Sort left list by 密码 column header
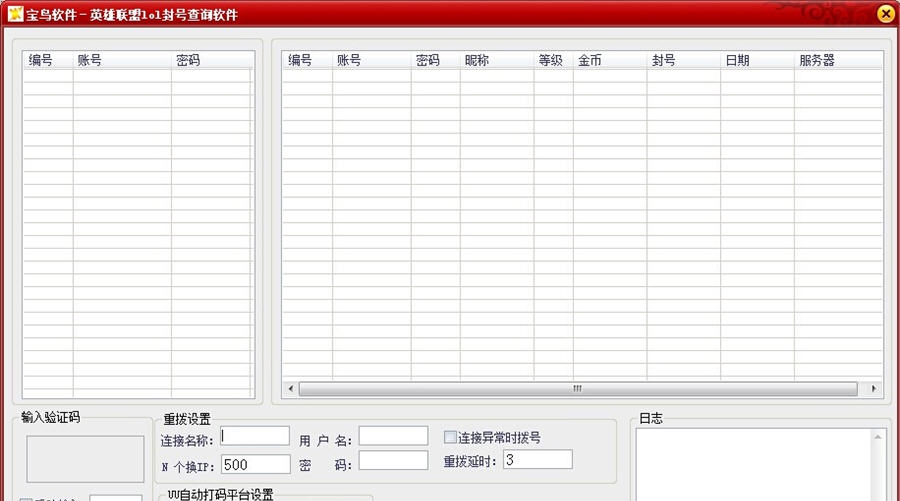Image resolution: width=900 pixels, height=501 pixels. (x=211, y=60)
